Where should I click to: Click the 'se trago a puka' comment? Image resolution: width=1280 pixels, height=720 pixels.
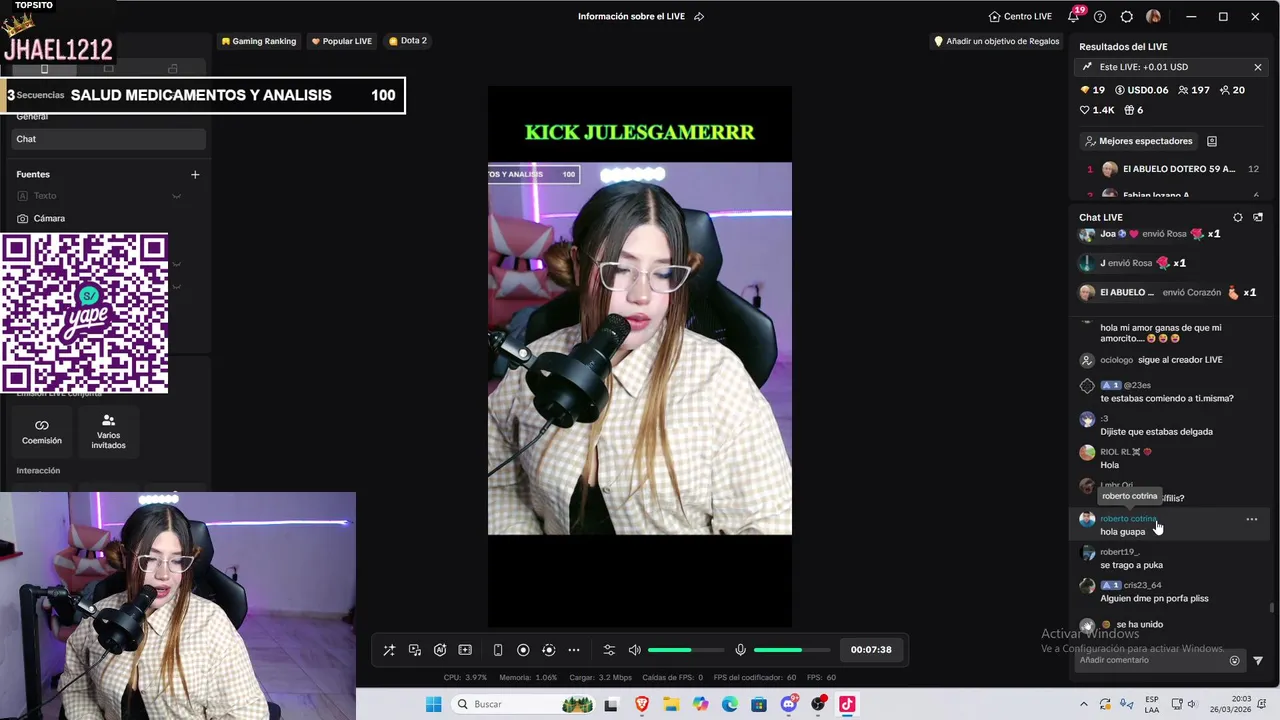click(x=1131, y=565)
